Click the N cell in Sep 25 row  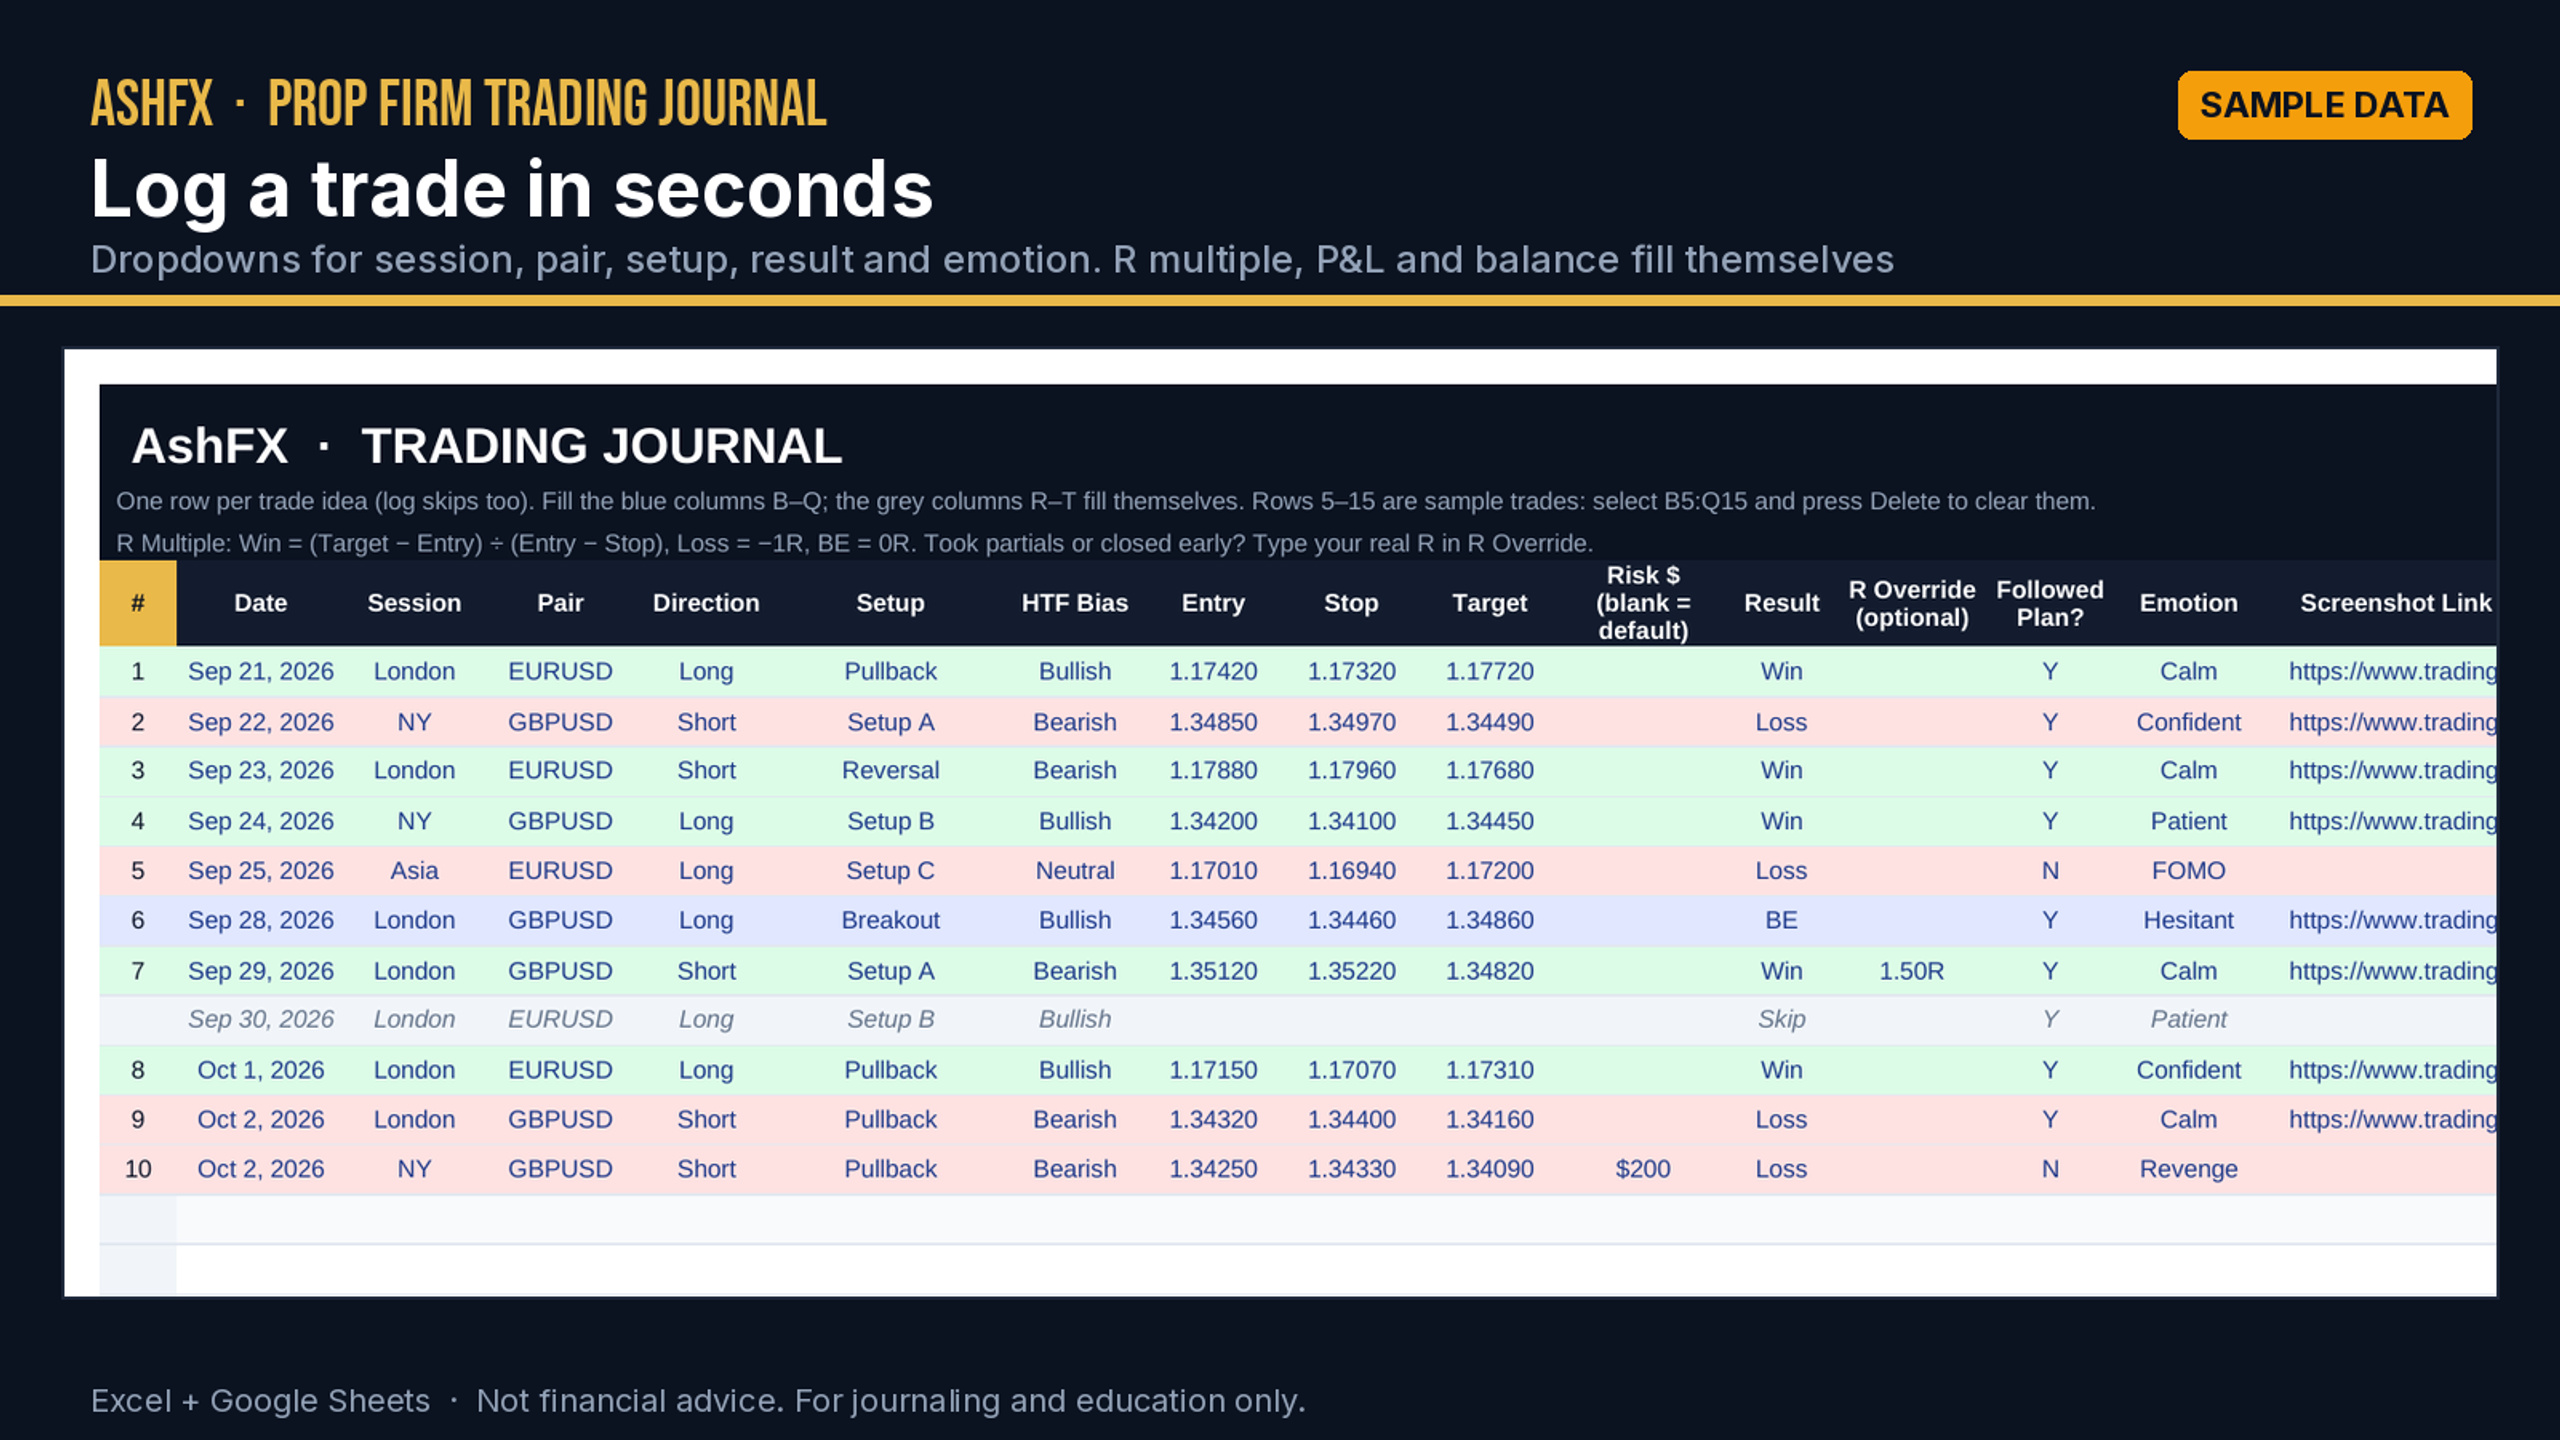tap(2049, 871)
